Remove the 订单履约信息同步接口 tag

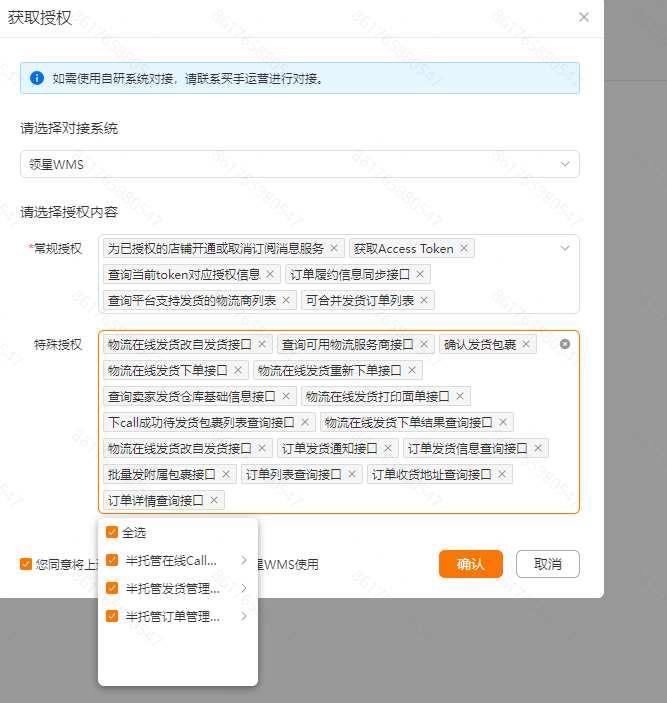pos(420,274)
